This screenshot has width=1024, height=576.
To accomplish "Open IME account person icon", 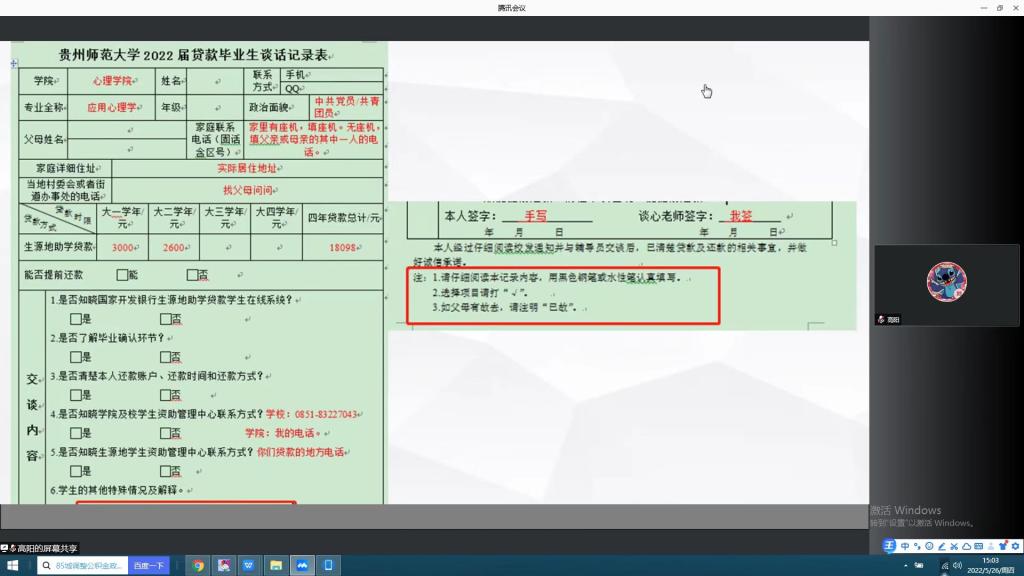I will (991, 547).
